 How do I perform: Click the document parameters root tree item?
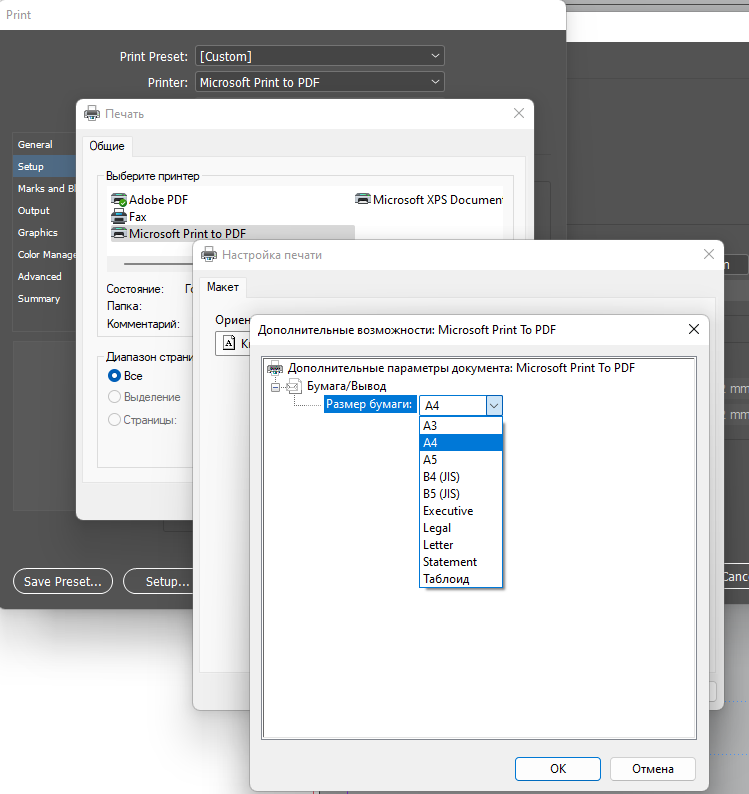coord(461,368)
